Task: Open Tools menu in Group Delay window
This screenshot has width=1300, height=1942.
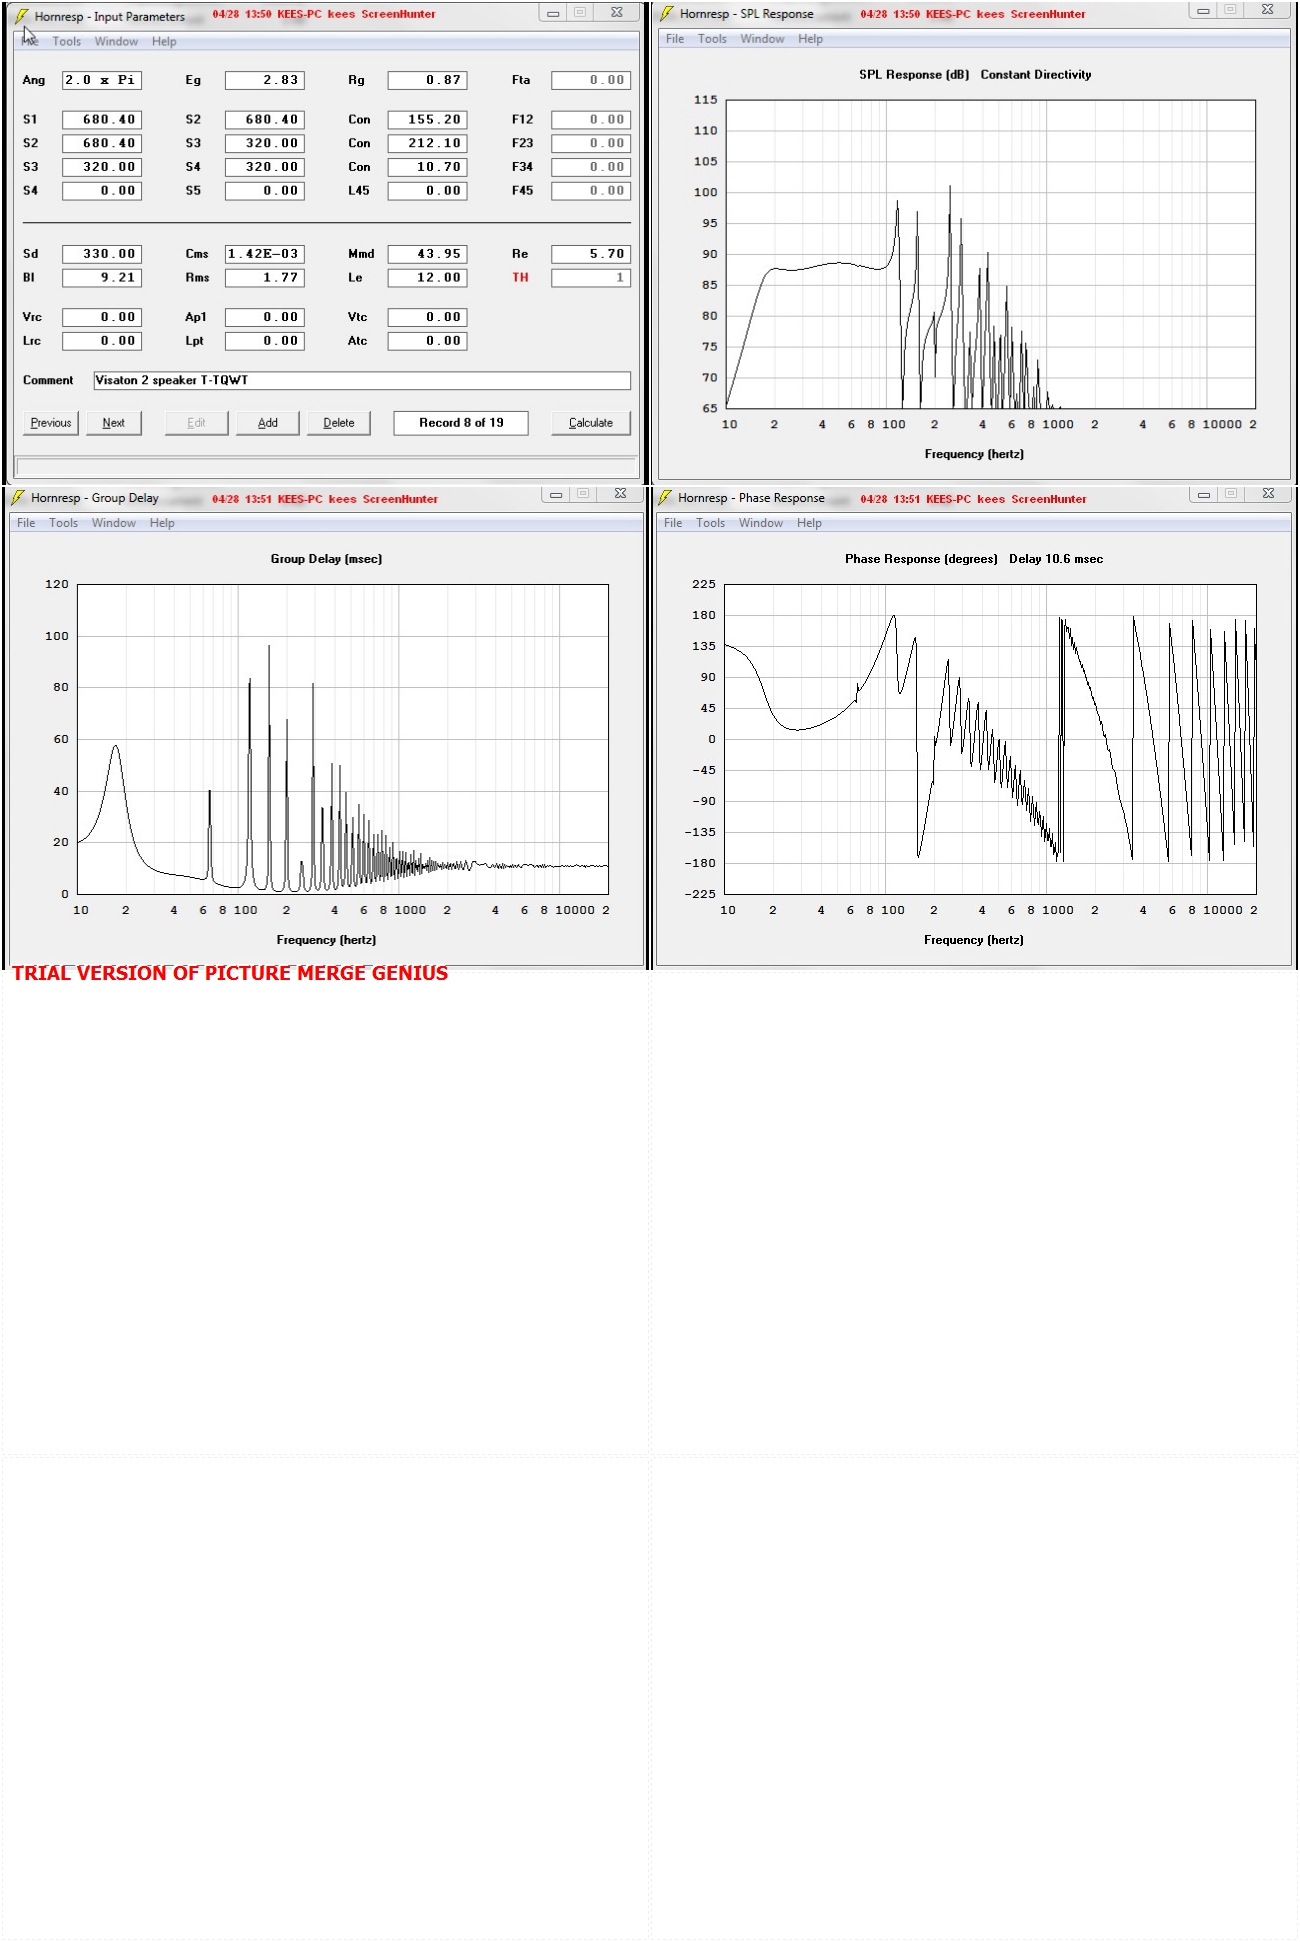Action: click(x=63, y=523)
